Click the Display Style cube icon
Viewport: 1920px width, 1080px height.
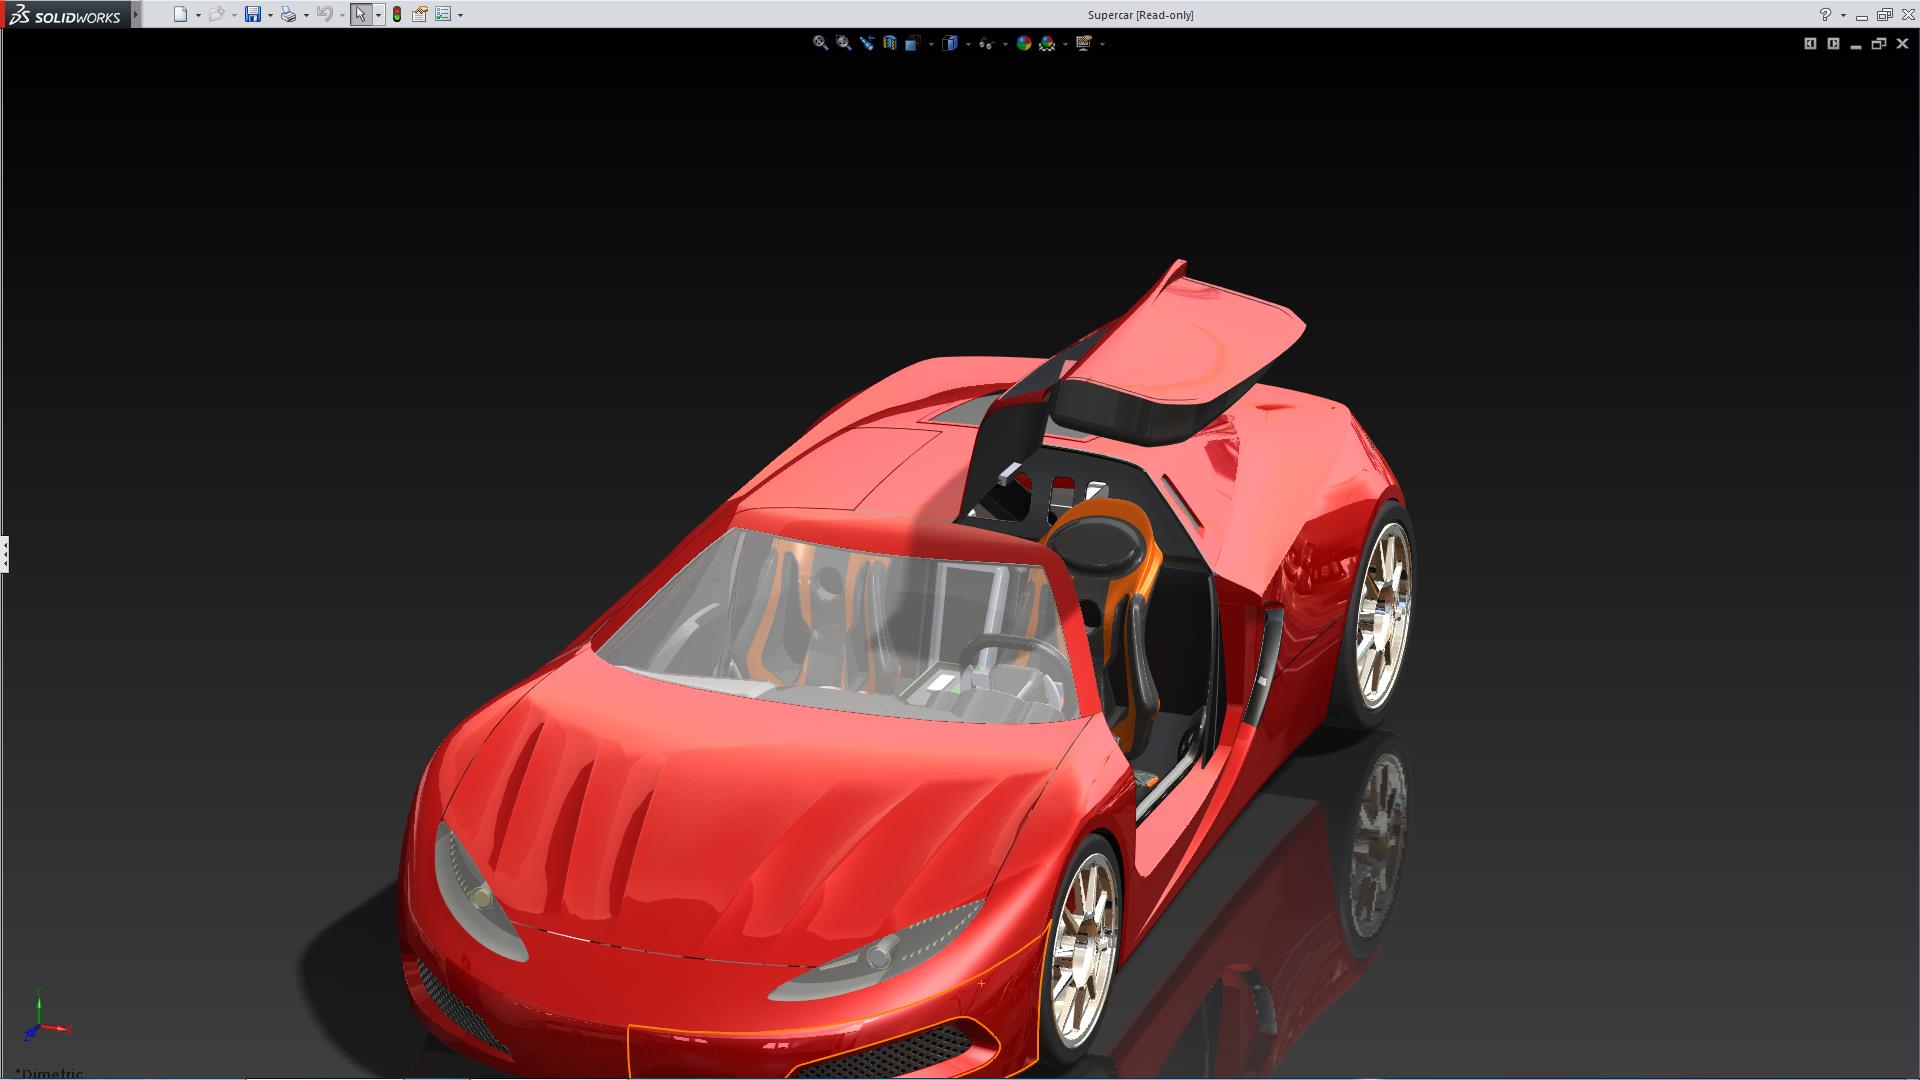pyautogui.click(x=950, y=43)
